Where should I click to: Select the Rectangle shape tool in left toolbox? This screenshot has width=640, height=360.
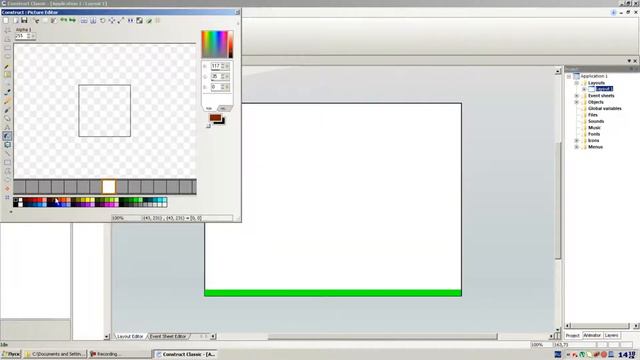tap(7, 162)
